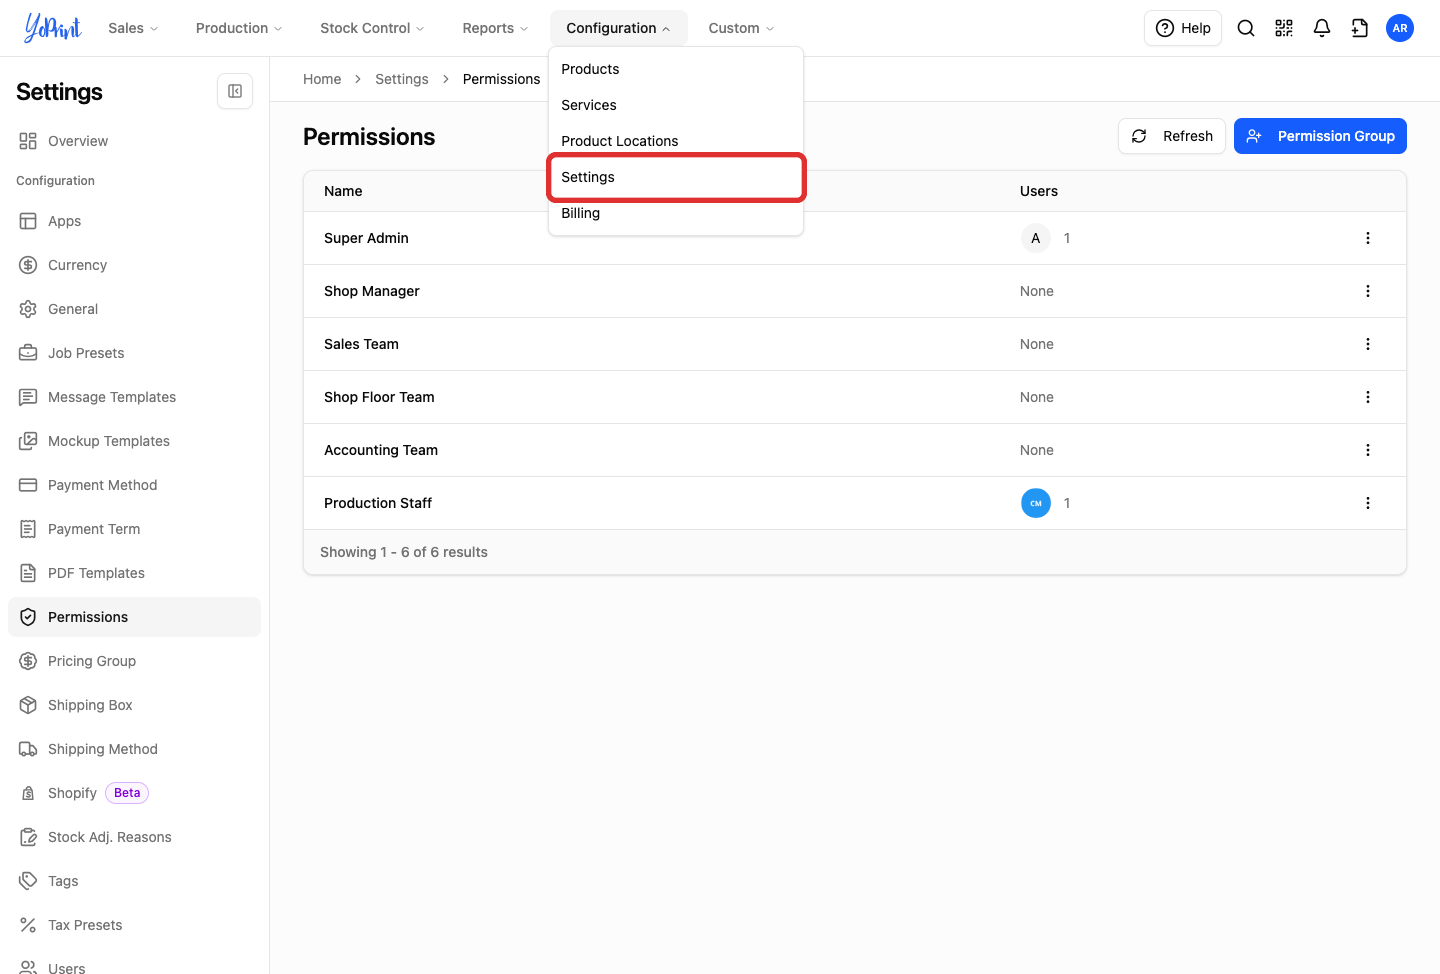Open Overview in the sidebar
Image resolution: width=1440 pixels, height=974 pixels.
point(134,141)
